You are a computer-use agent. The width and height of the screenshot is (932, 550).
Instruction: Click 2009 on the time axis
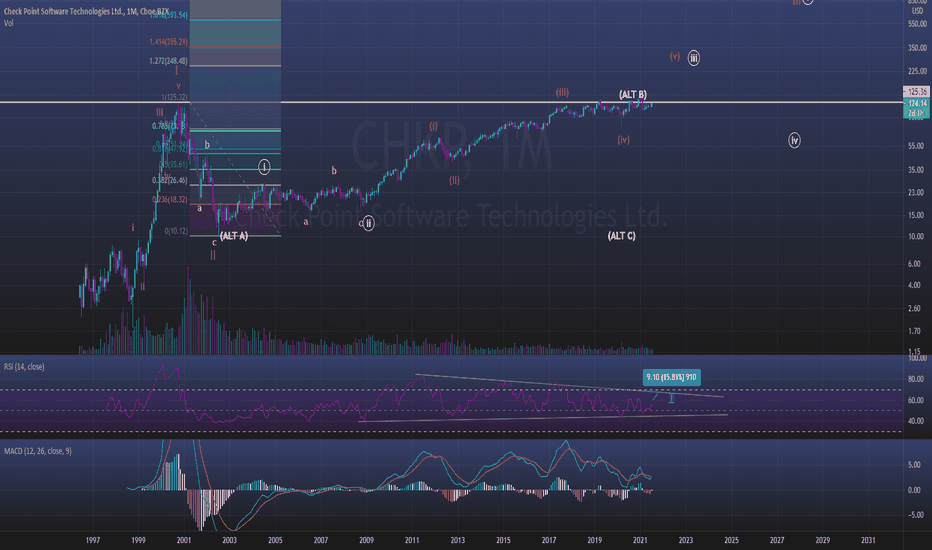(366, 540)
